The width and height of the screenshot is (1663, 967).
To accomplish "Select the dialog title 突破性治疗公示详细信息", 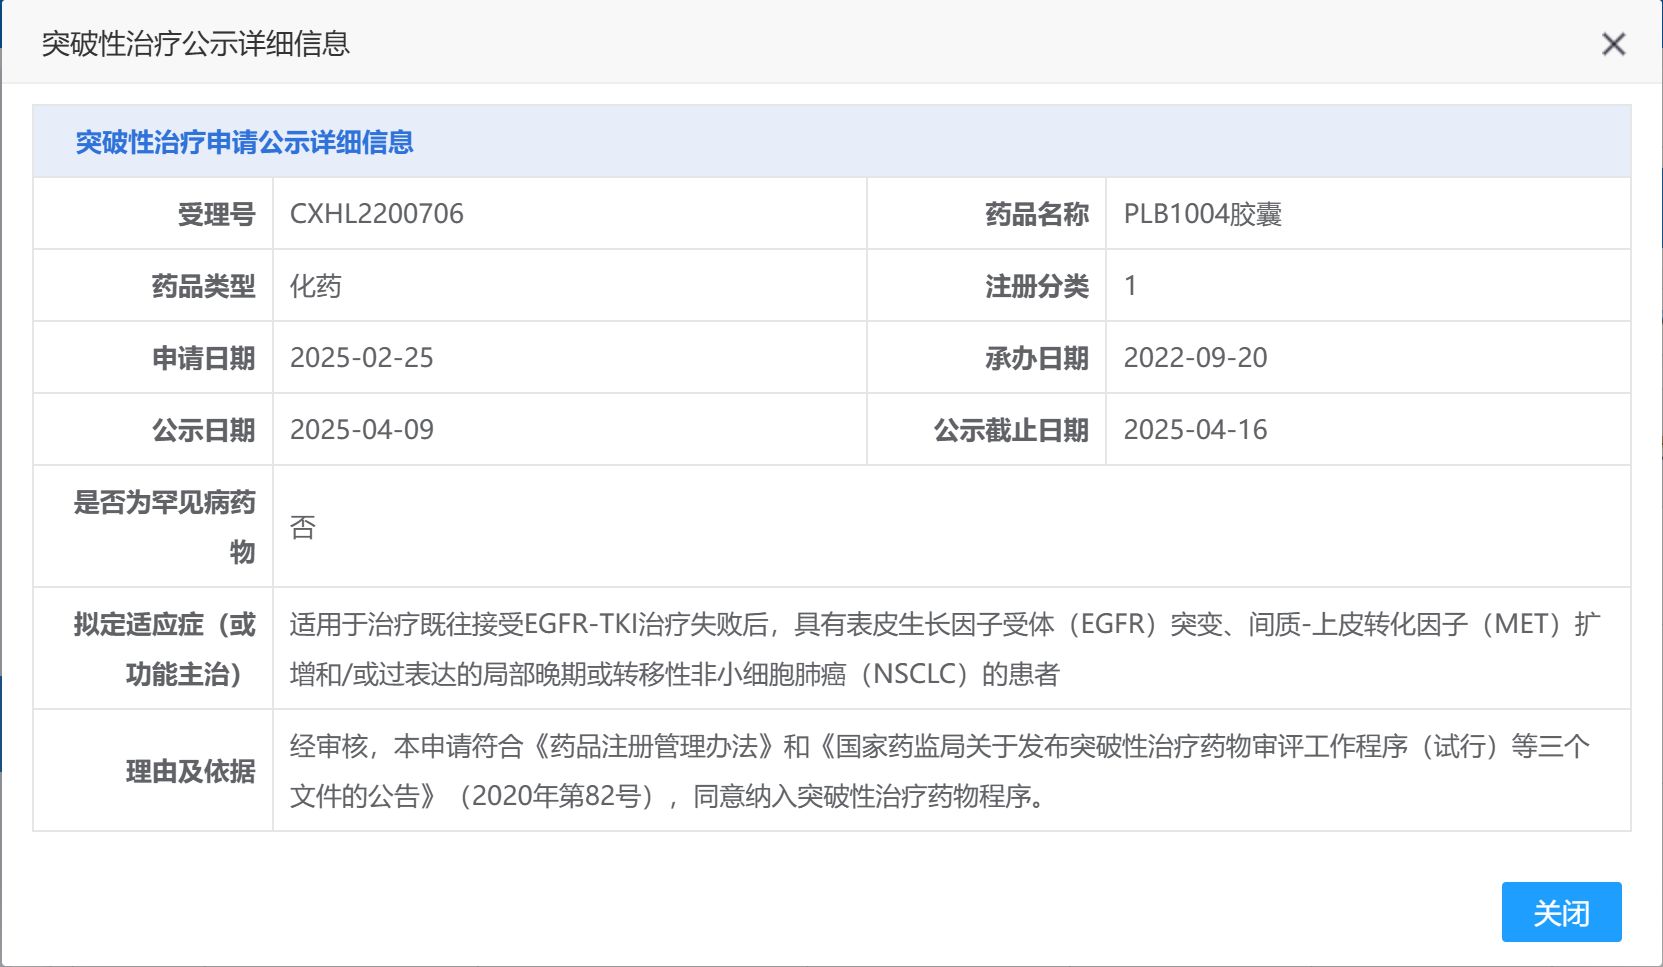I will [196, 44].
